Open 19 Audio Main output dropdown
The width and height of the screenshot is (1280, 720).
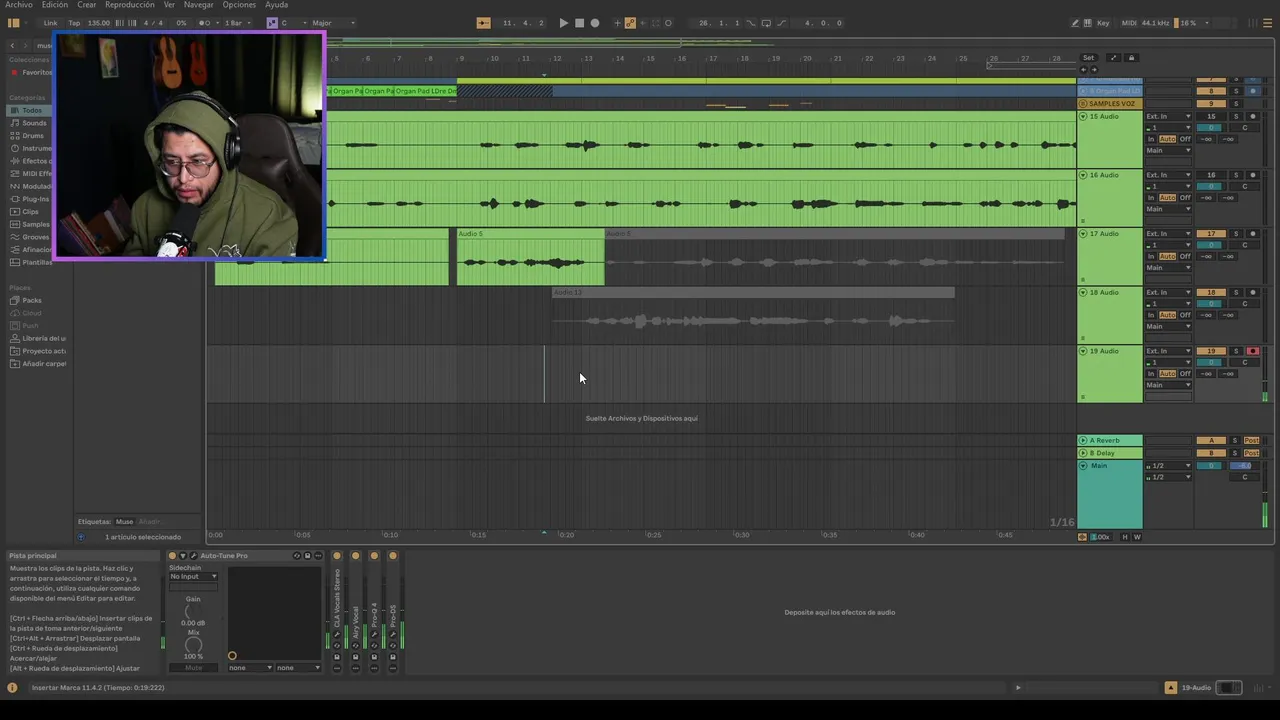coord(1169,385)
